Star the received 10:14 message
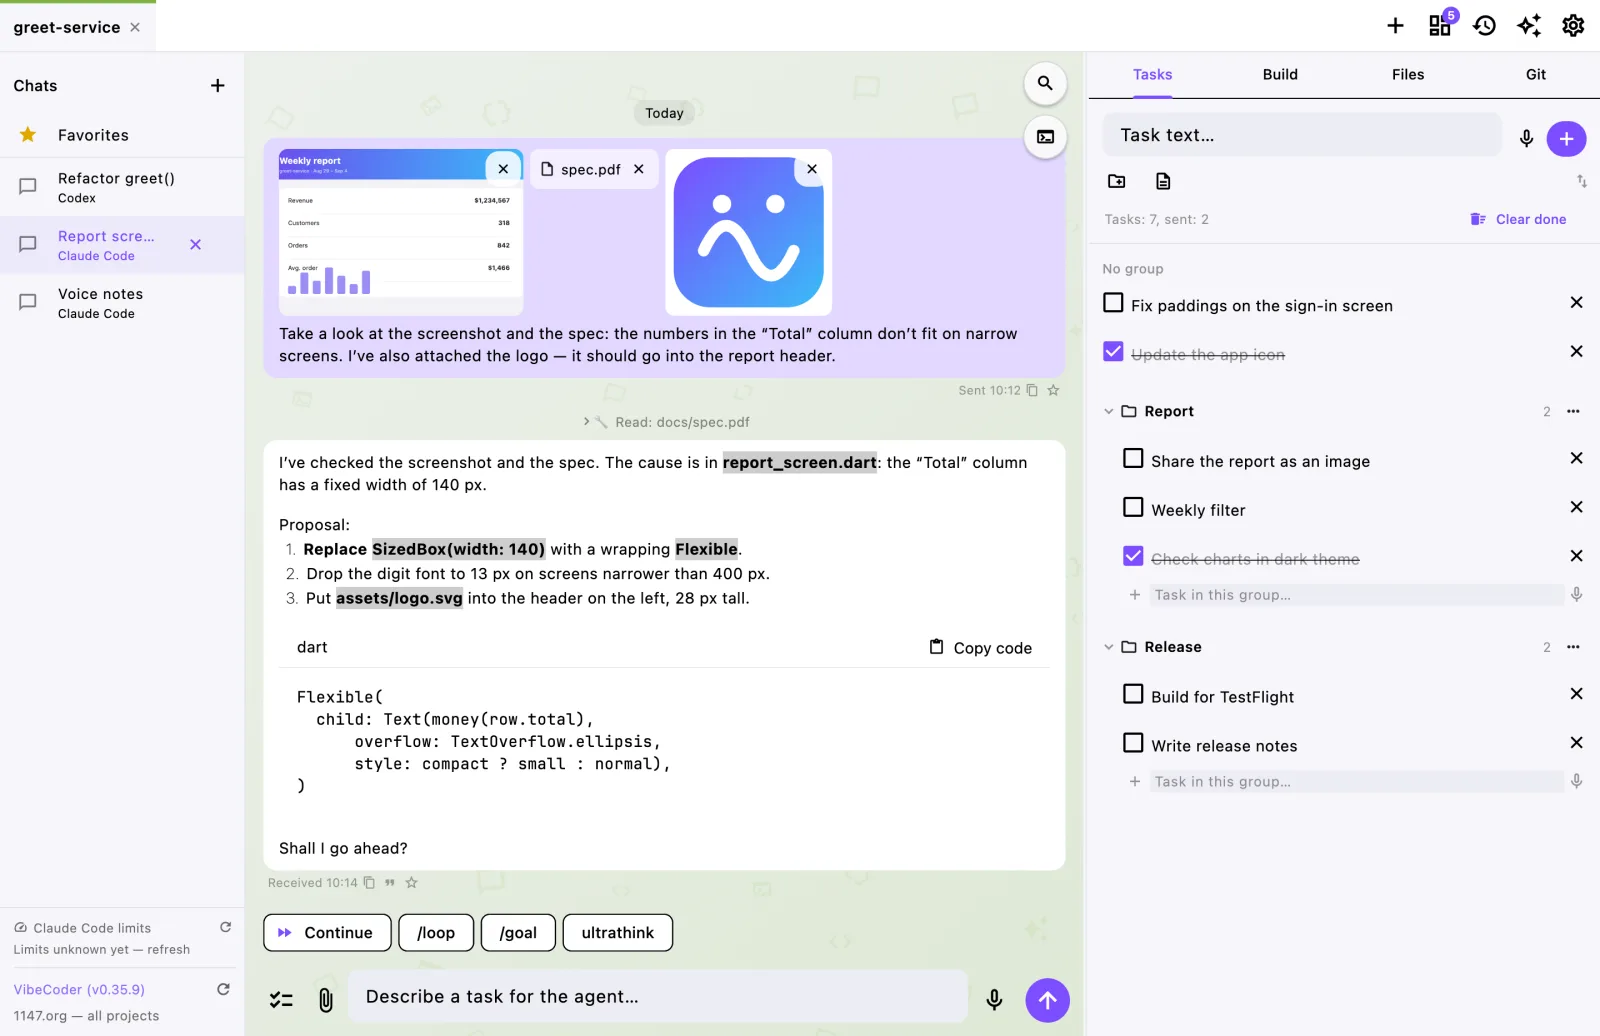Viewport: 1600px width, 1036px height. tap(411, 883)
